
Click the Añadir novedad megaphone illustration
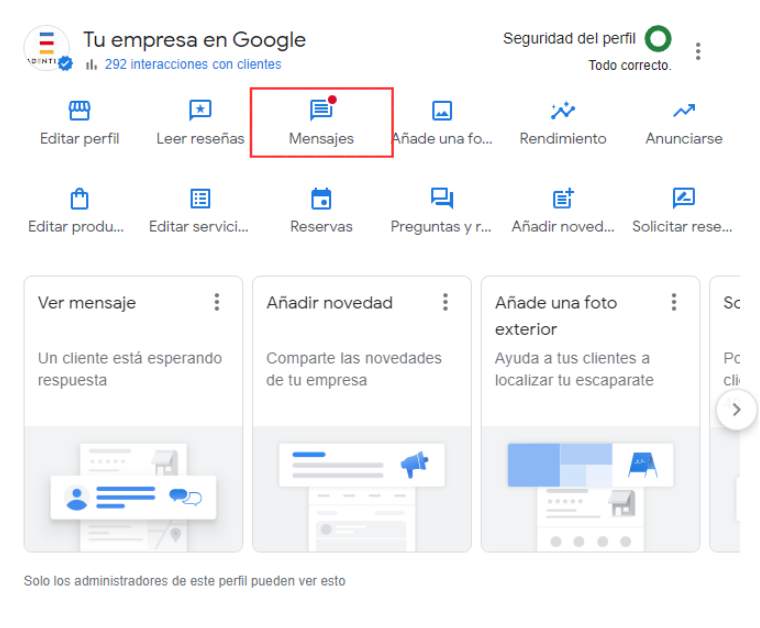tap(362, 489)
